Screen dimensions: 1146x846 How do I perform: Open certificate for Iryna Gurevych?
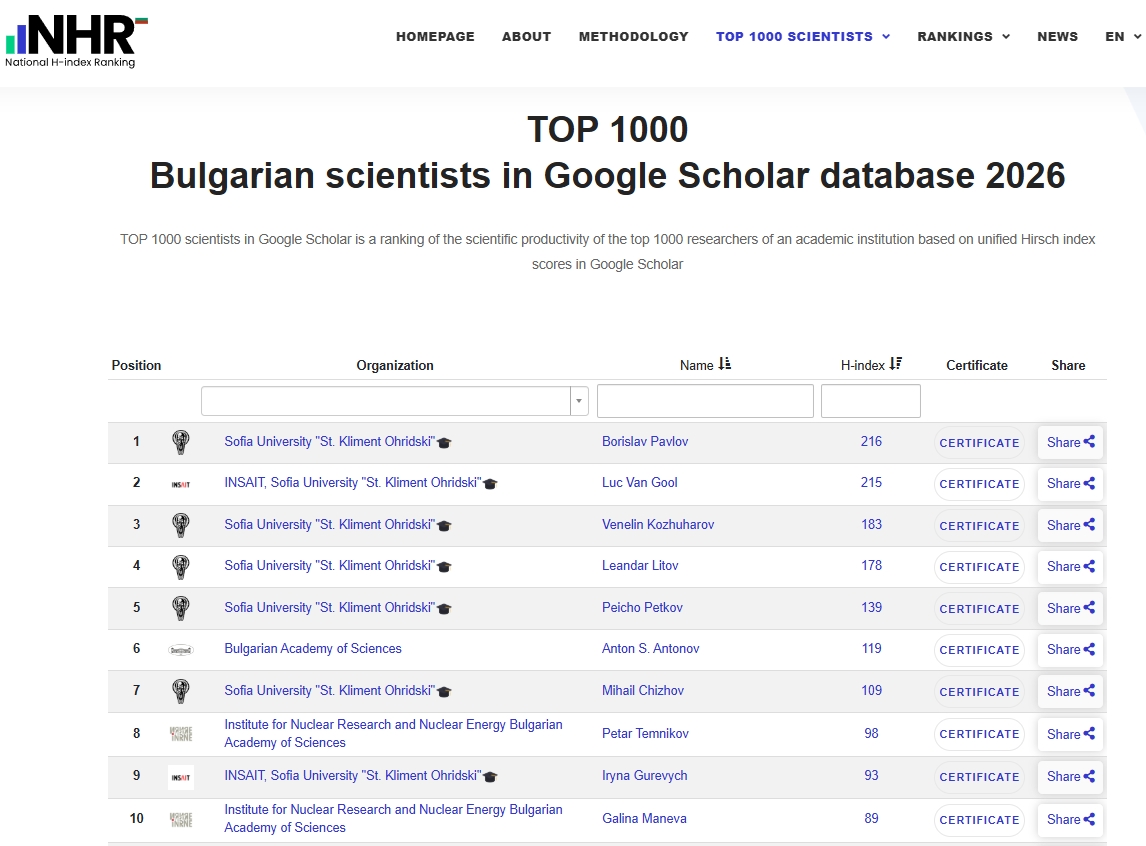point(979,777)
